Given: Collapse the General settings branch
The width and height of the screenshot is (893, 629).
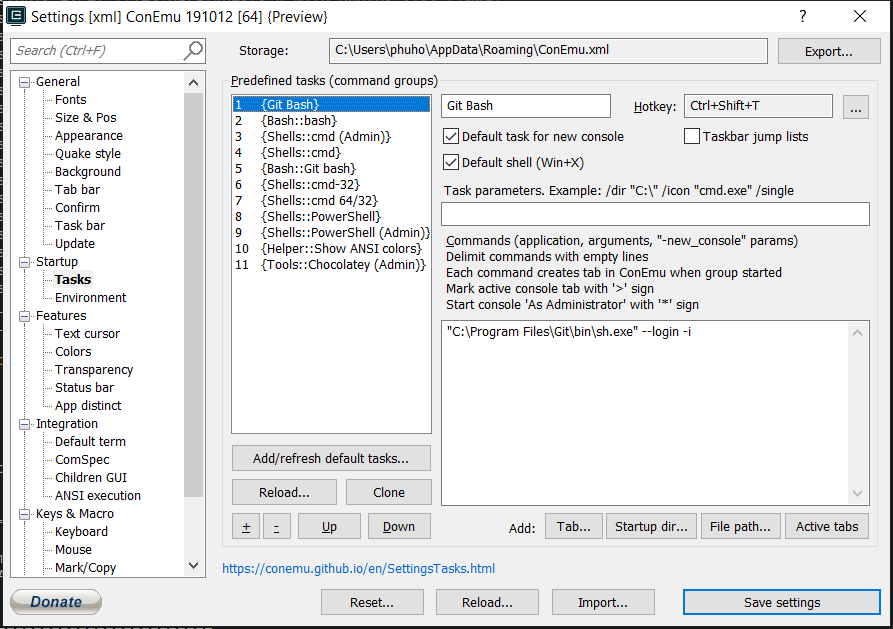Looking at the screenshot, I should point(26,81).
